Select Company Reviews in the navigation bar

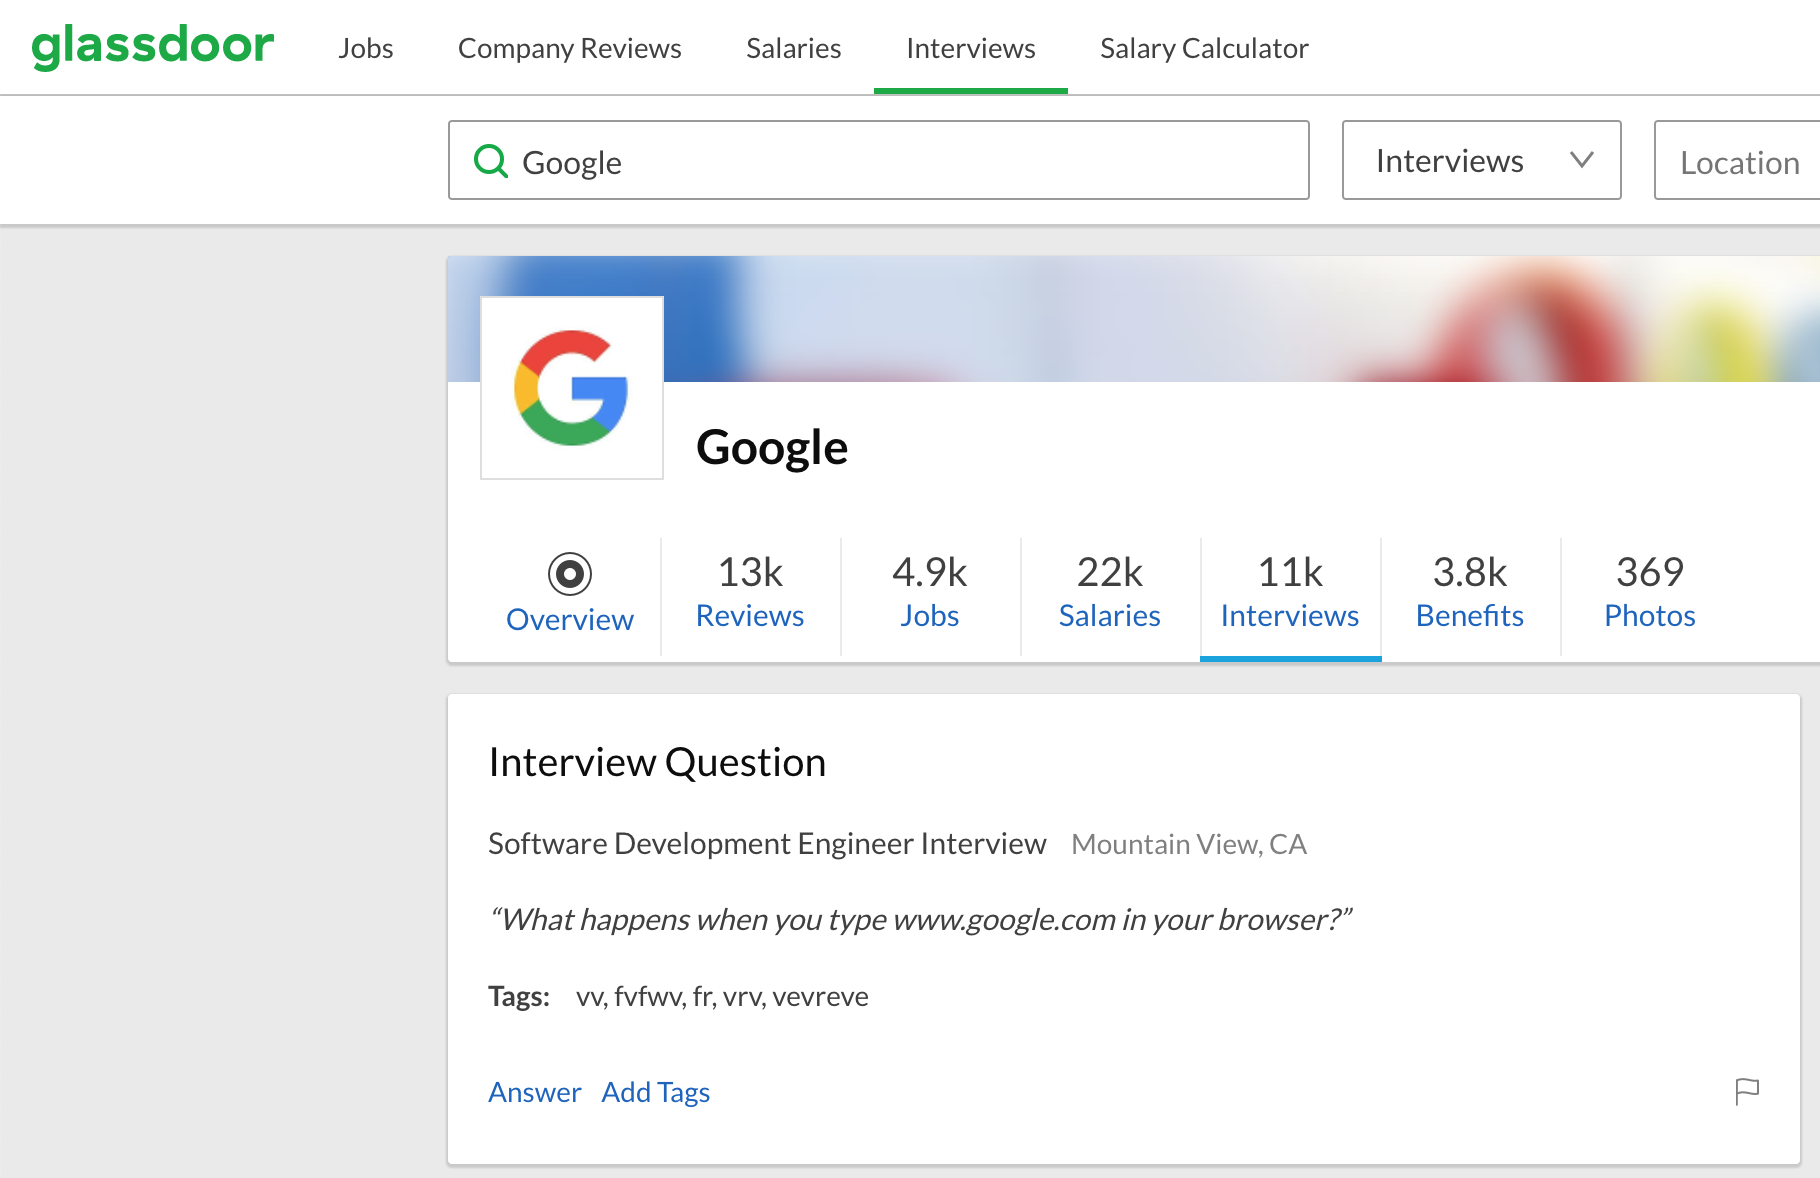point(569,47)
